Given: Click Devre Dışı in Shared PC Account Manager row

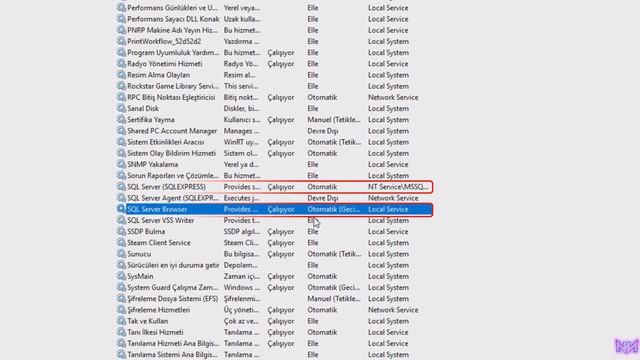Looking at the screenshot, I should tap(322, 131).
